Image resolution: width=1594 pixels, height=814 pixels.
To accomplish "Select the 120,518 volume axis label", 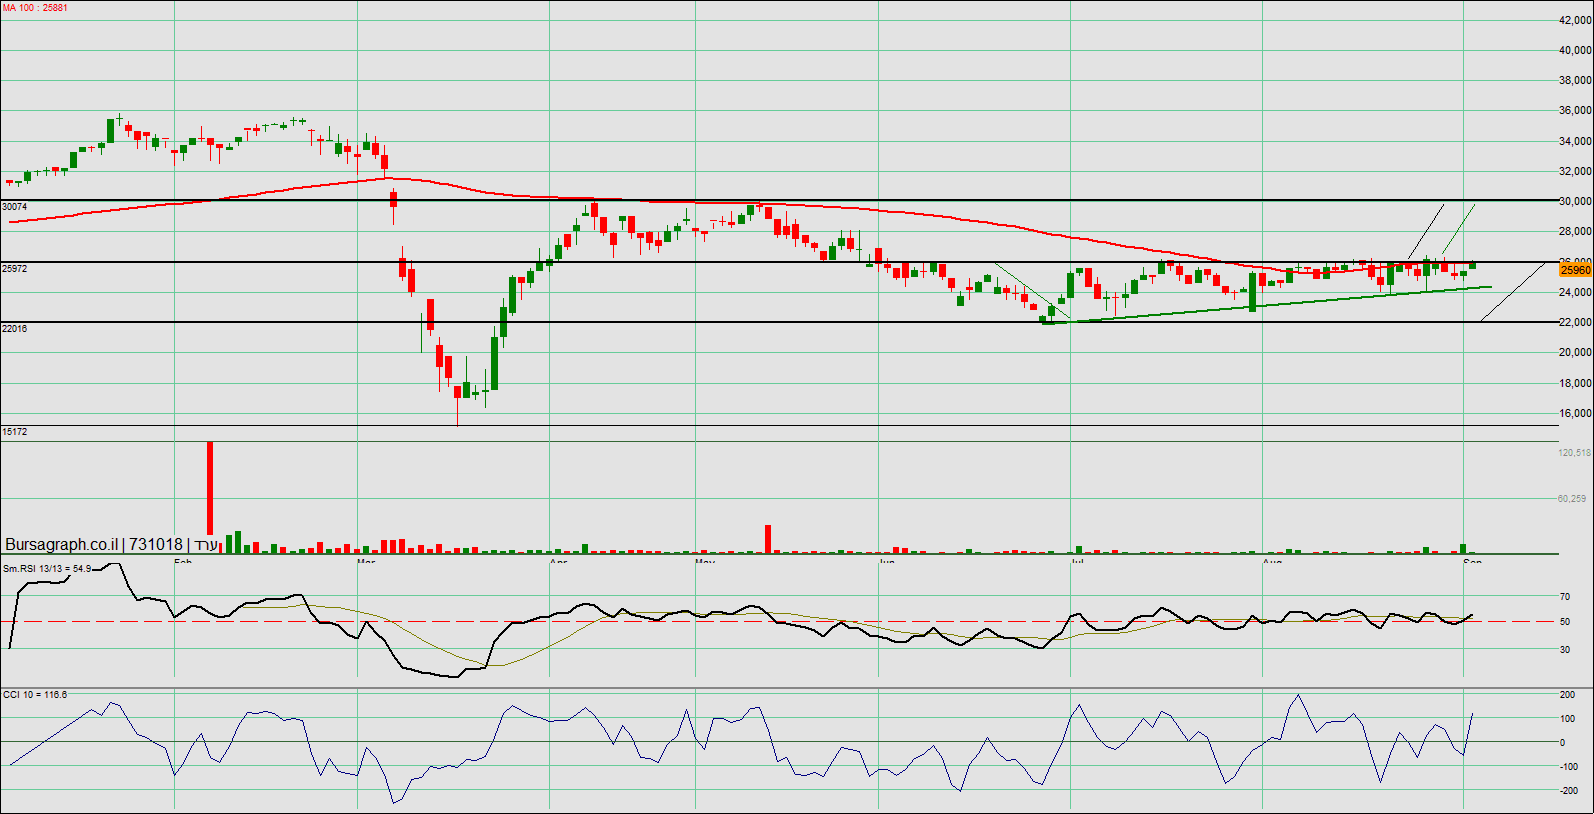I will [1573, 453].
